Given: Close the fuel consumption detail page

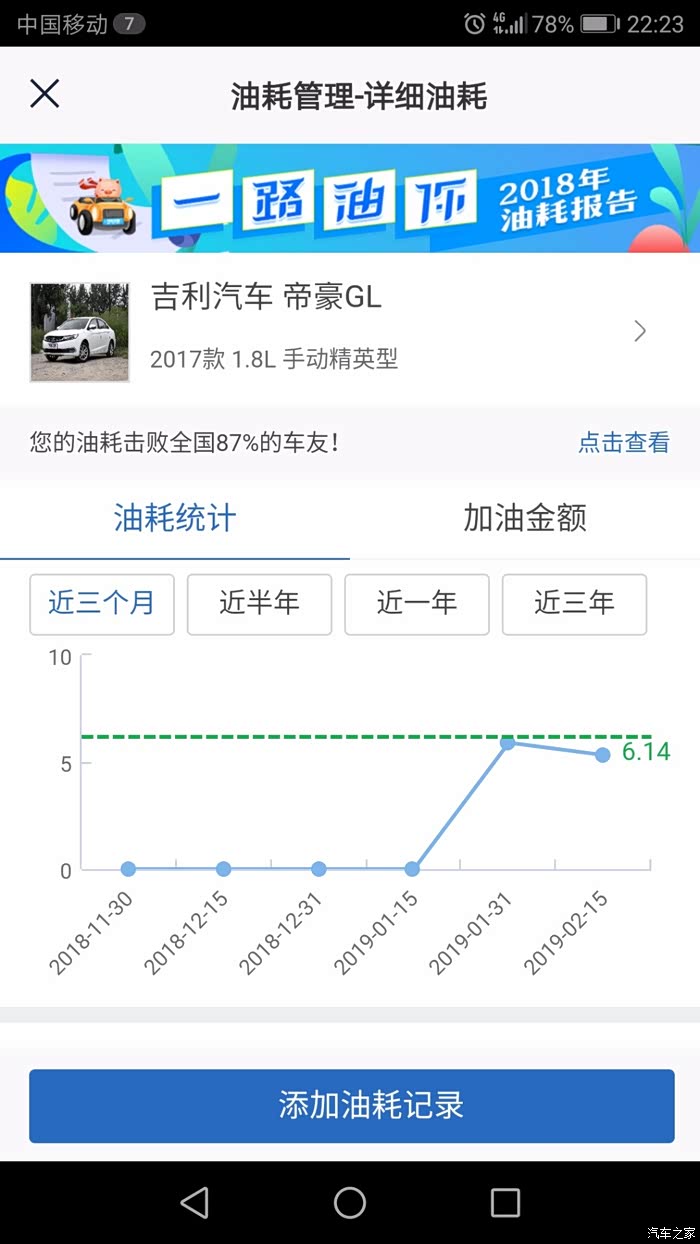Looking at the screenshot, I should 45,94.
